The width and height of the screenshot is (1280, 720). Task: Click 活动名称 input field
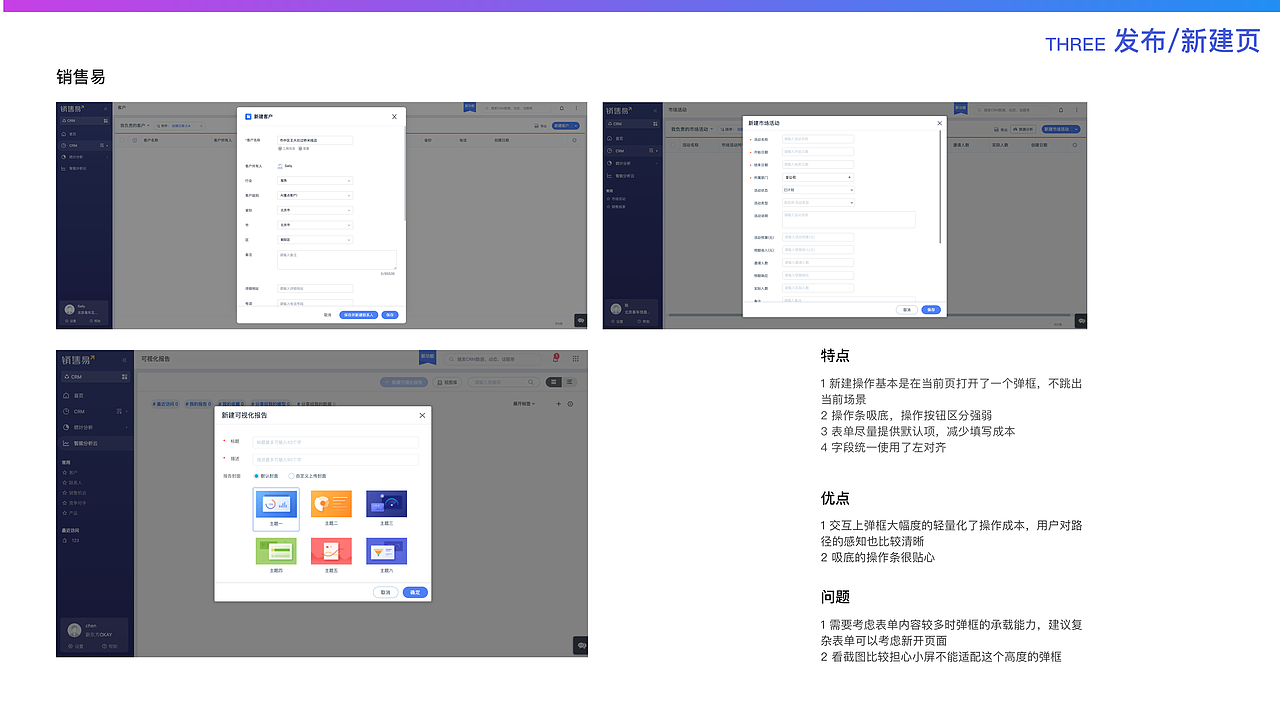pos(818,139)
